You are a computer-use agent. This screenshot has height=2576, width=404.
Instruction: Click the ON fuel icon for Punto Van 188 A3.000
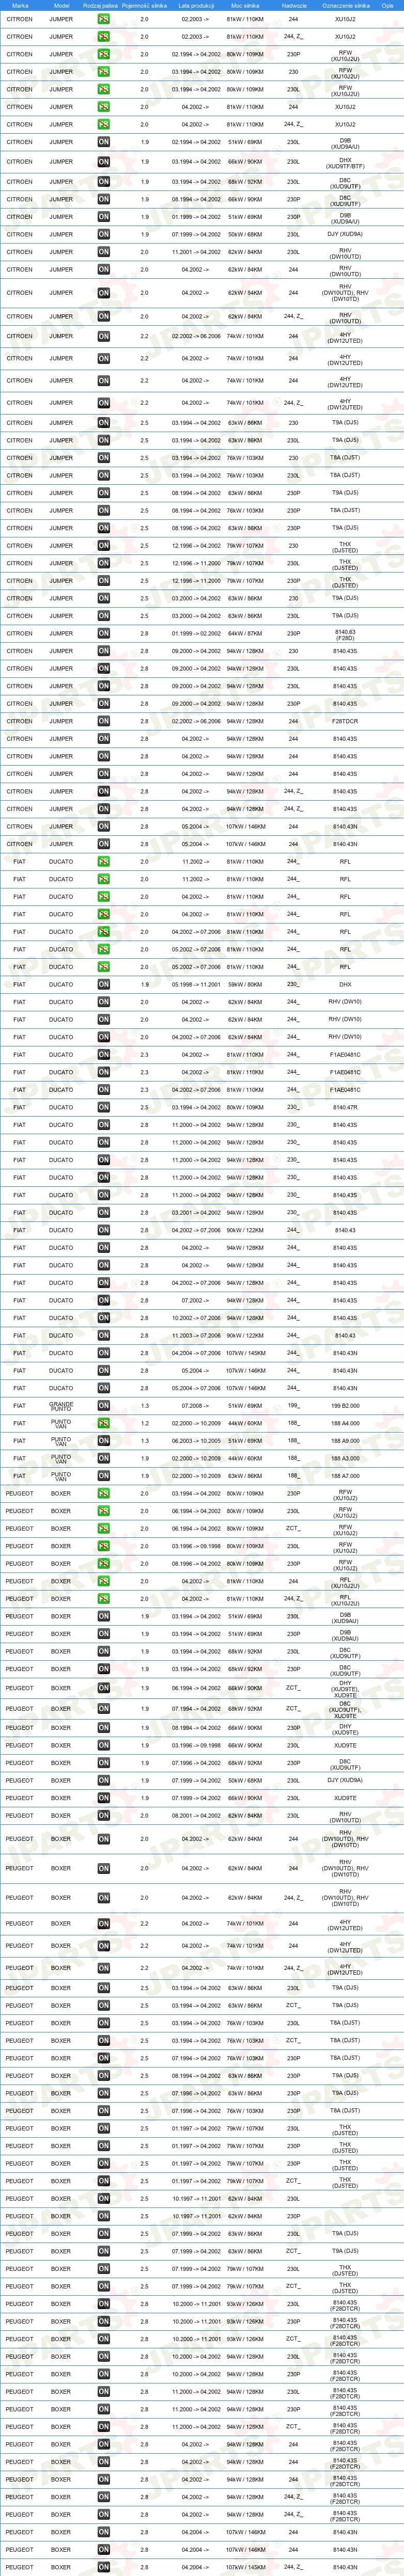pos(104,1458)
